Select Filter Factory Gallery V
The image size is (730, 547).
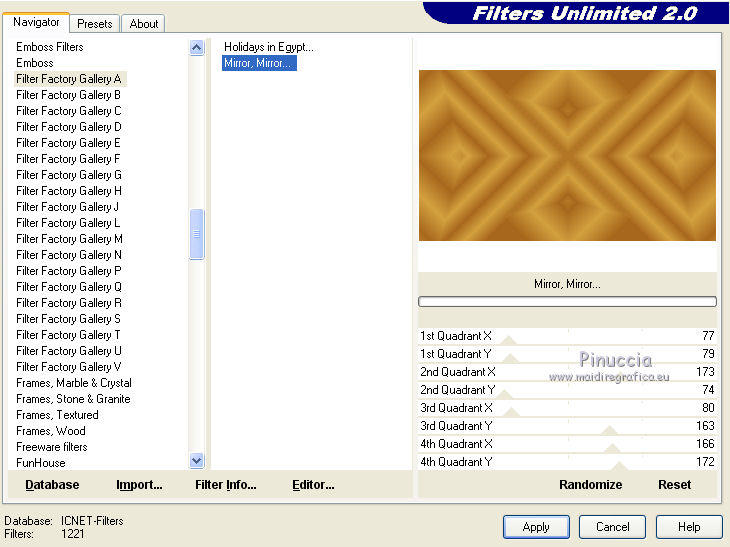tap(68, 367)
